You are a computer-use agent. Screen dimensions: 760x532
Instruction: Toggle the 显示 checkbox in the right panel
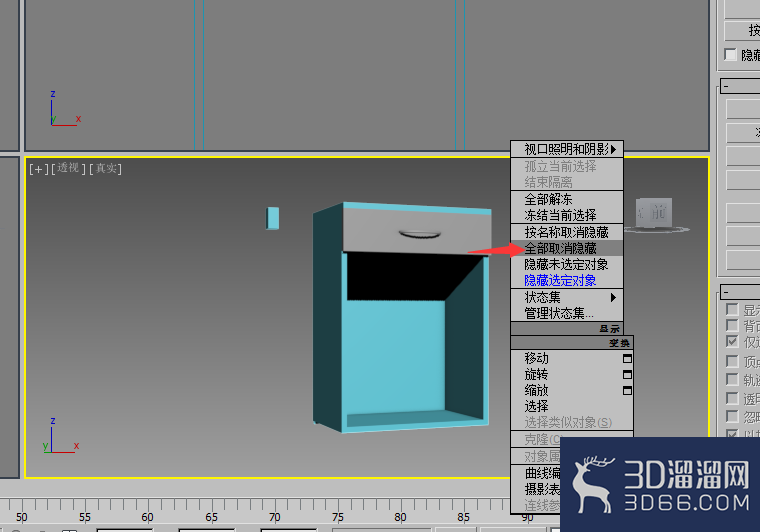click(732, 309)
